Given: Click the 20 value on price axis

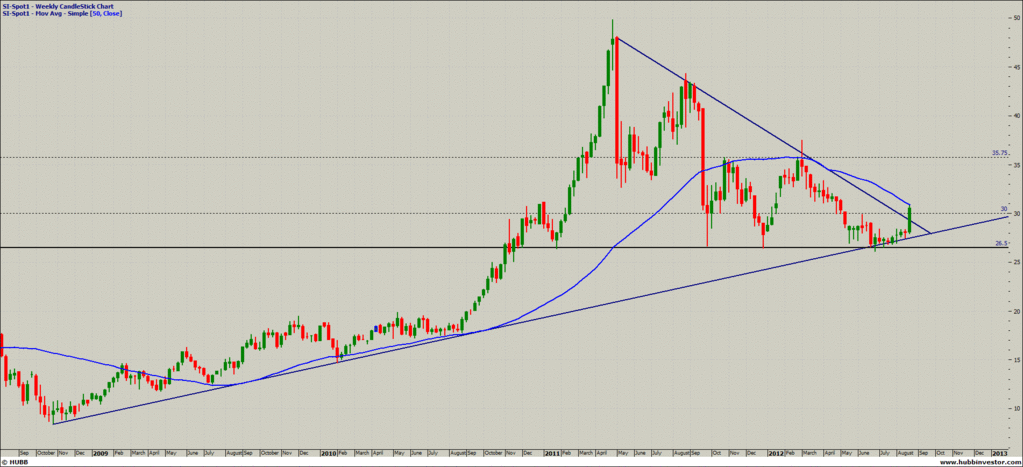Looking at the screenshot, I should (1016, 311).
